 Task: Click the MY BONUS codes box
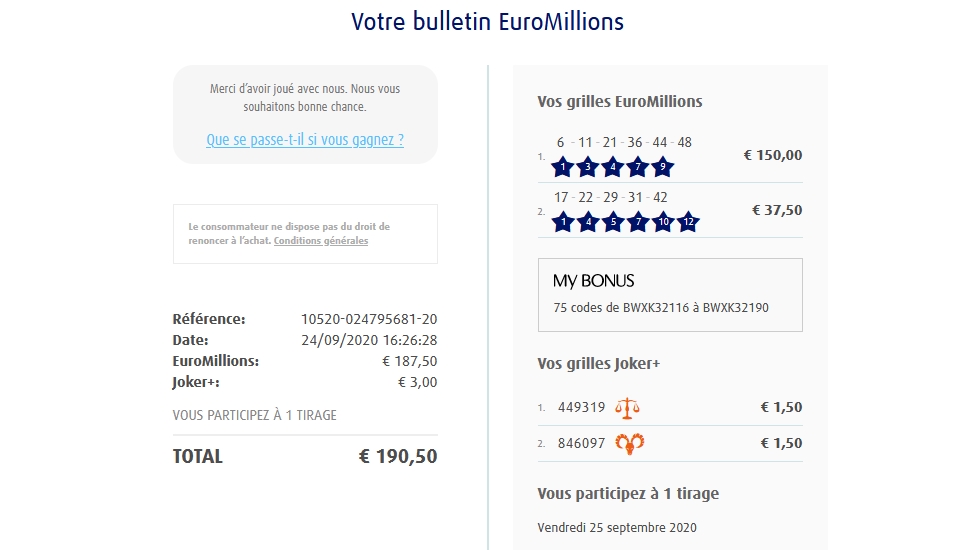(670, 295)
